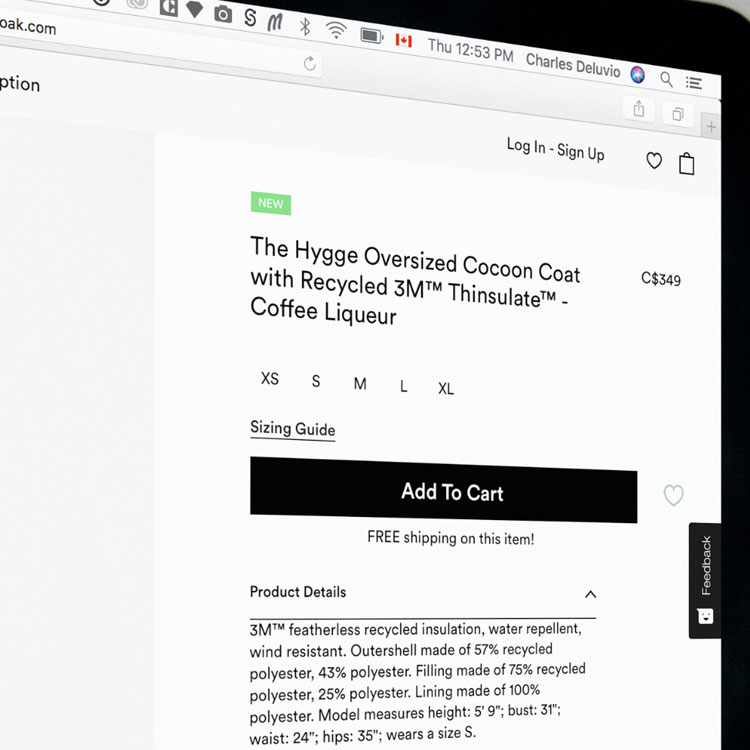Image resolution: width=750 pixels, height=750 pixels.
Task: Open the Bluetooth menu
Action: (x=305, y=26)
